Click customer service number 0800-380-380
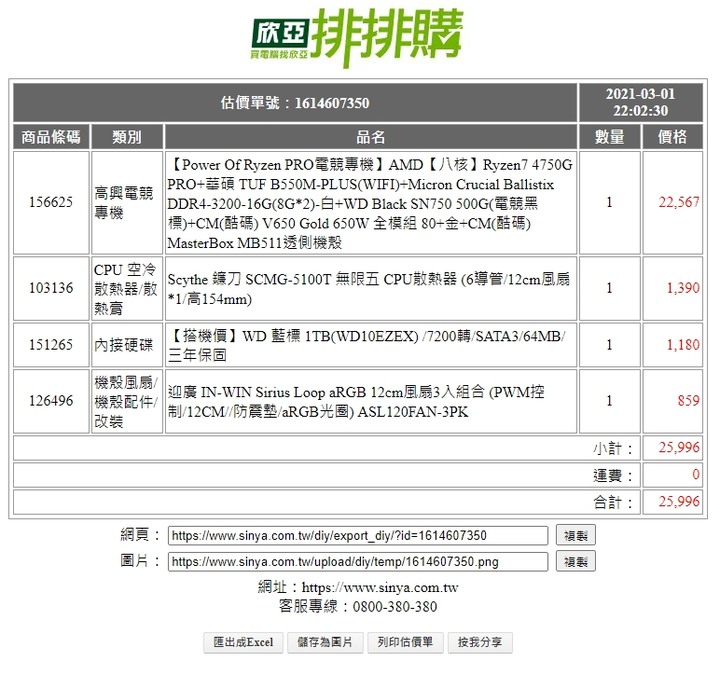Viewport: 720px width, 675px height. click(x=394, y=607)
